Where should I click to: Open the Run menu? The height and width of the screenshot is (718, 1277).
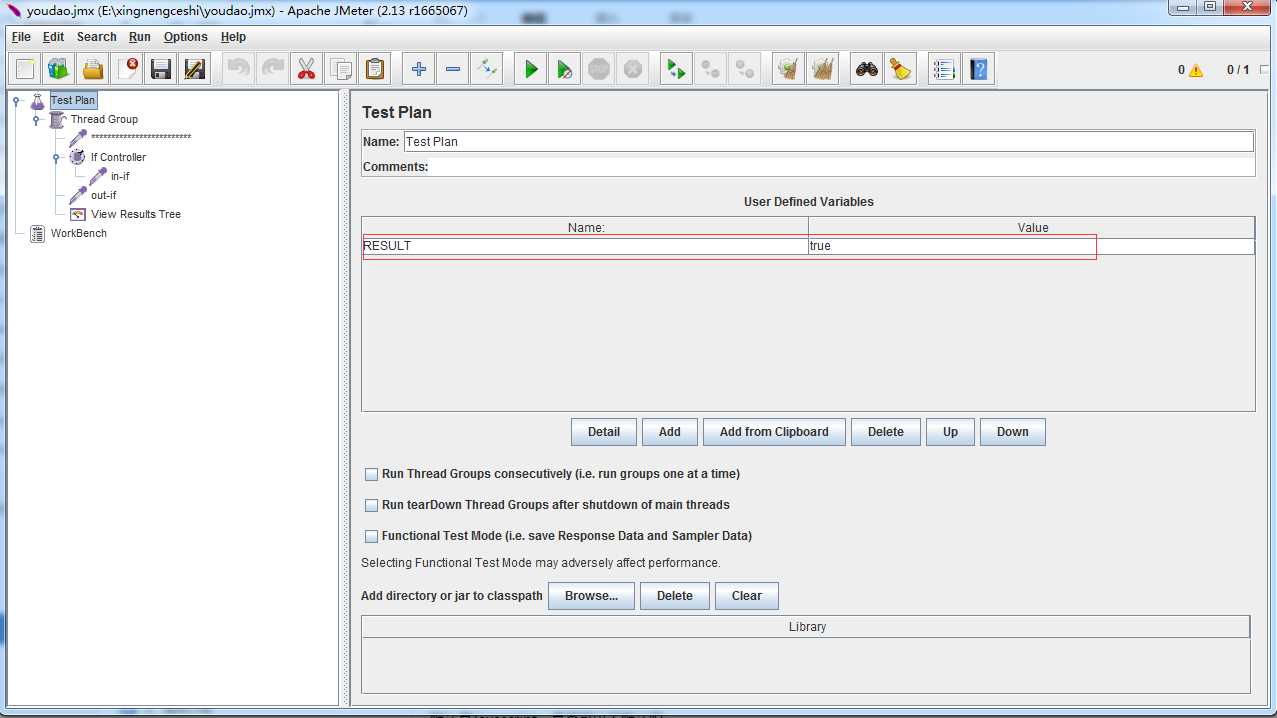(140, 37)
